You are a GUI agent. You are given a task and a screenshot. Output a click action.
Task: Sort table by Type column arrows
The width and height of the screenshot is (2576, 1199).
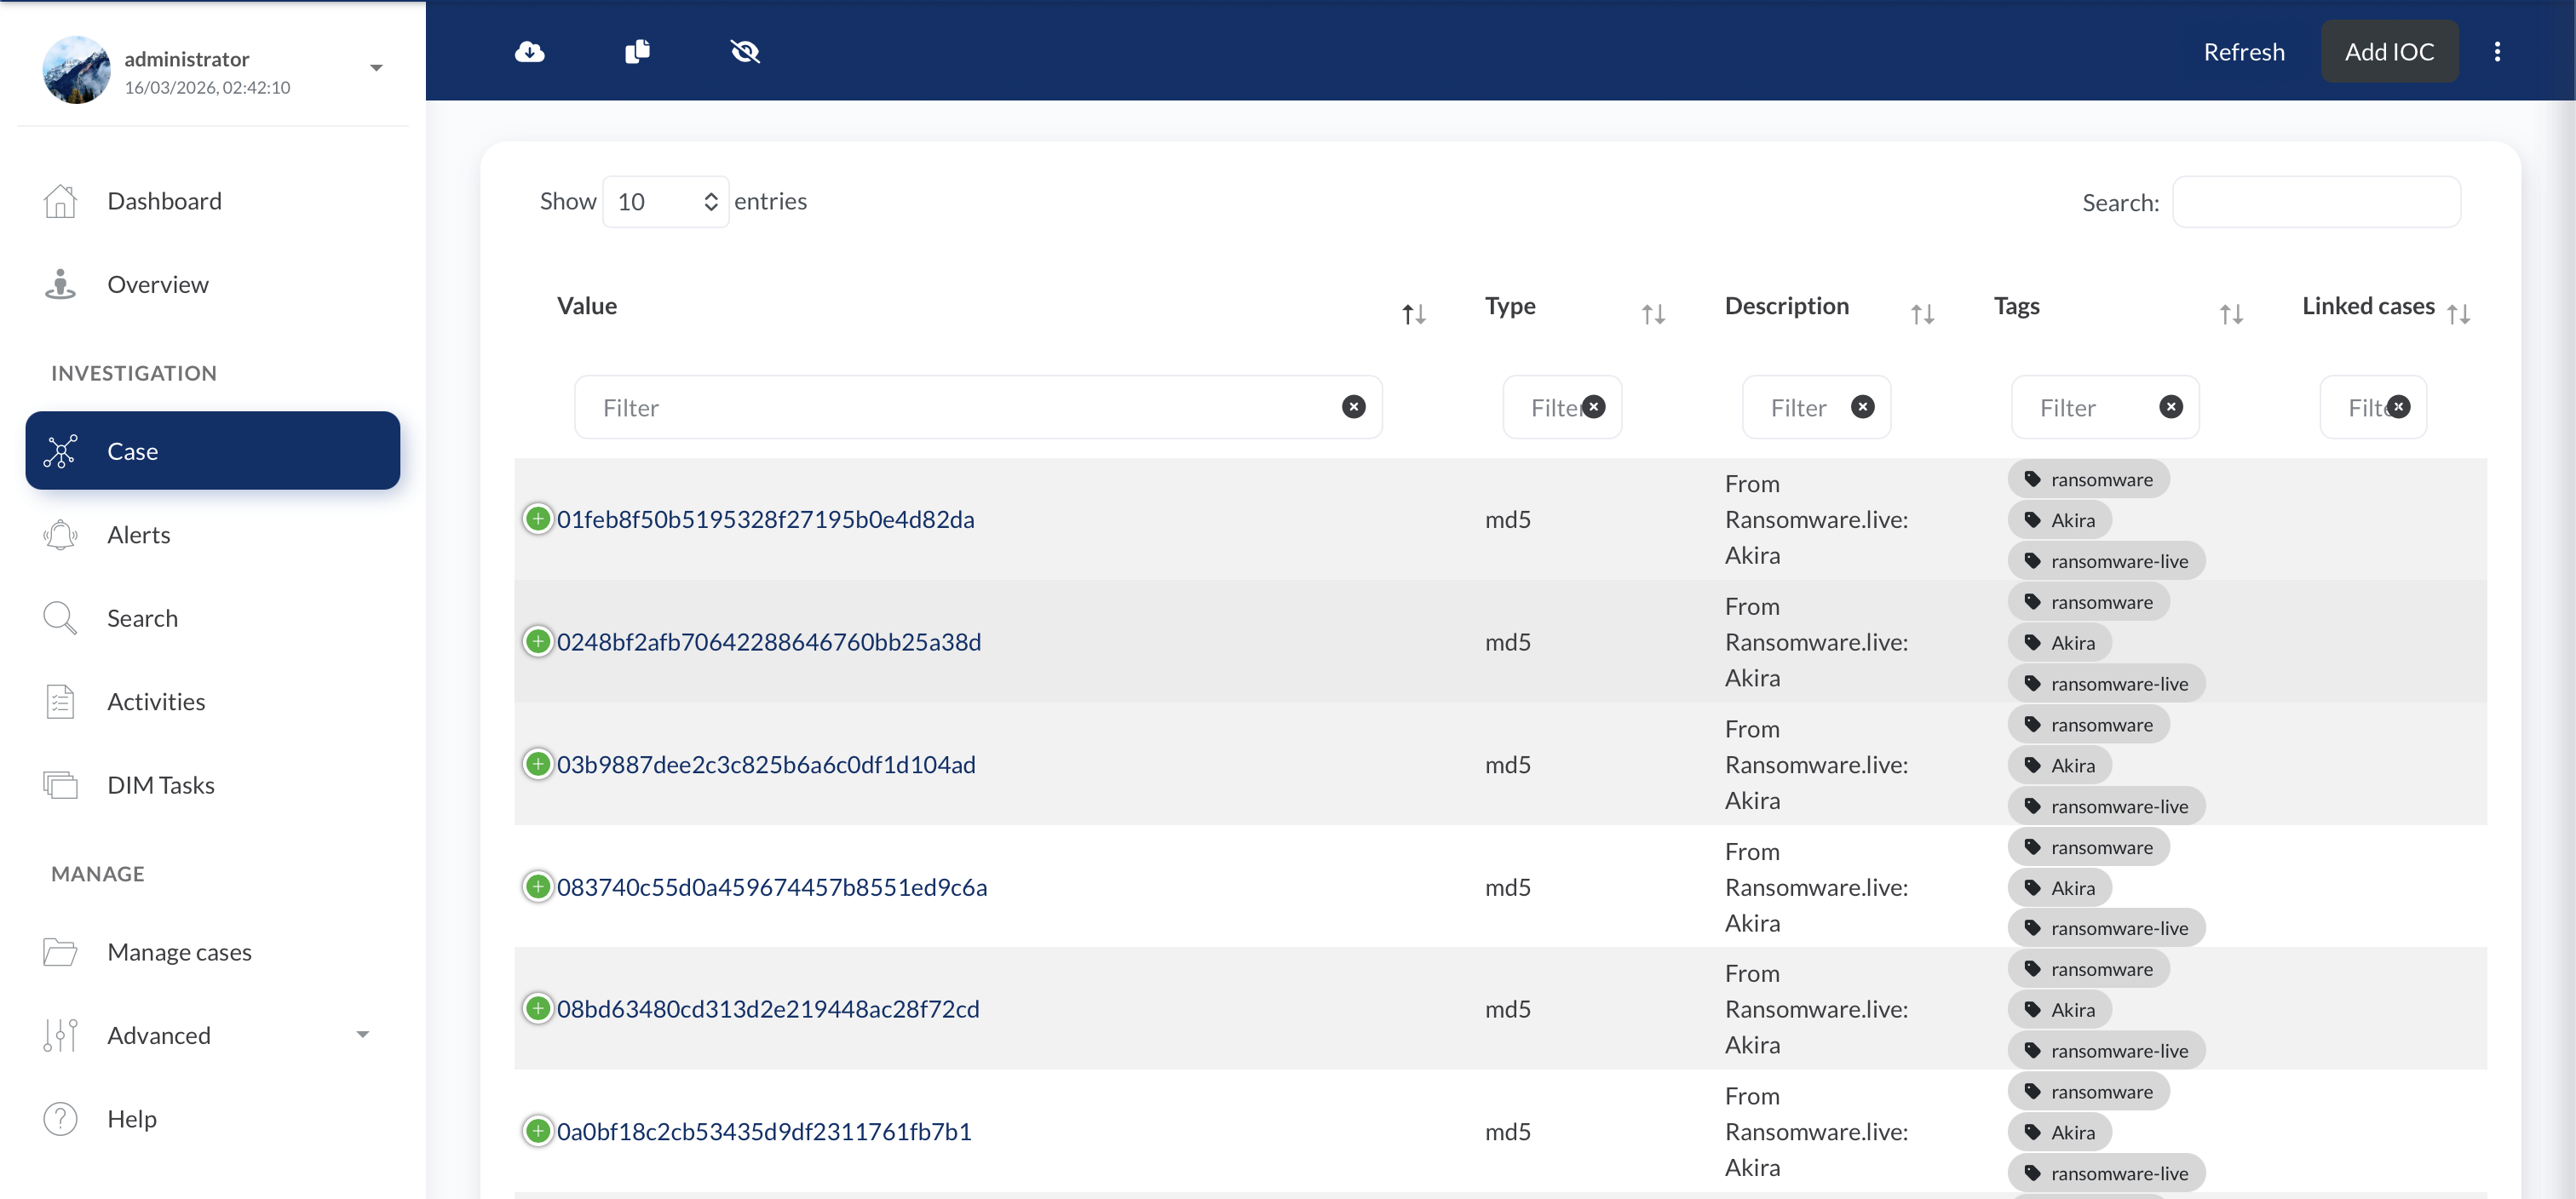click(x=1653, y=314)
